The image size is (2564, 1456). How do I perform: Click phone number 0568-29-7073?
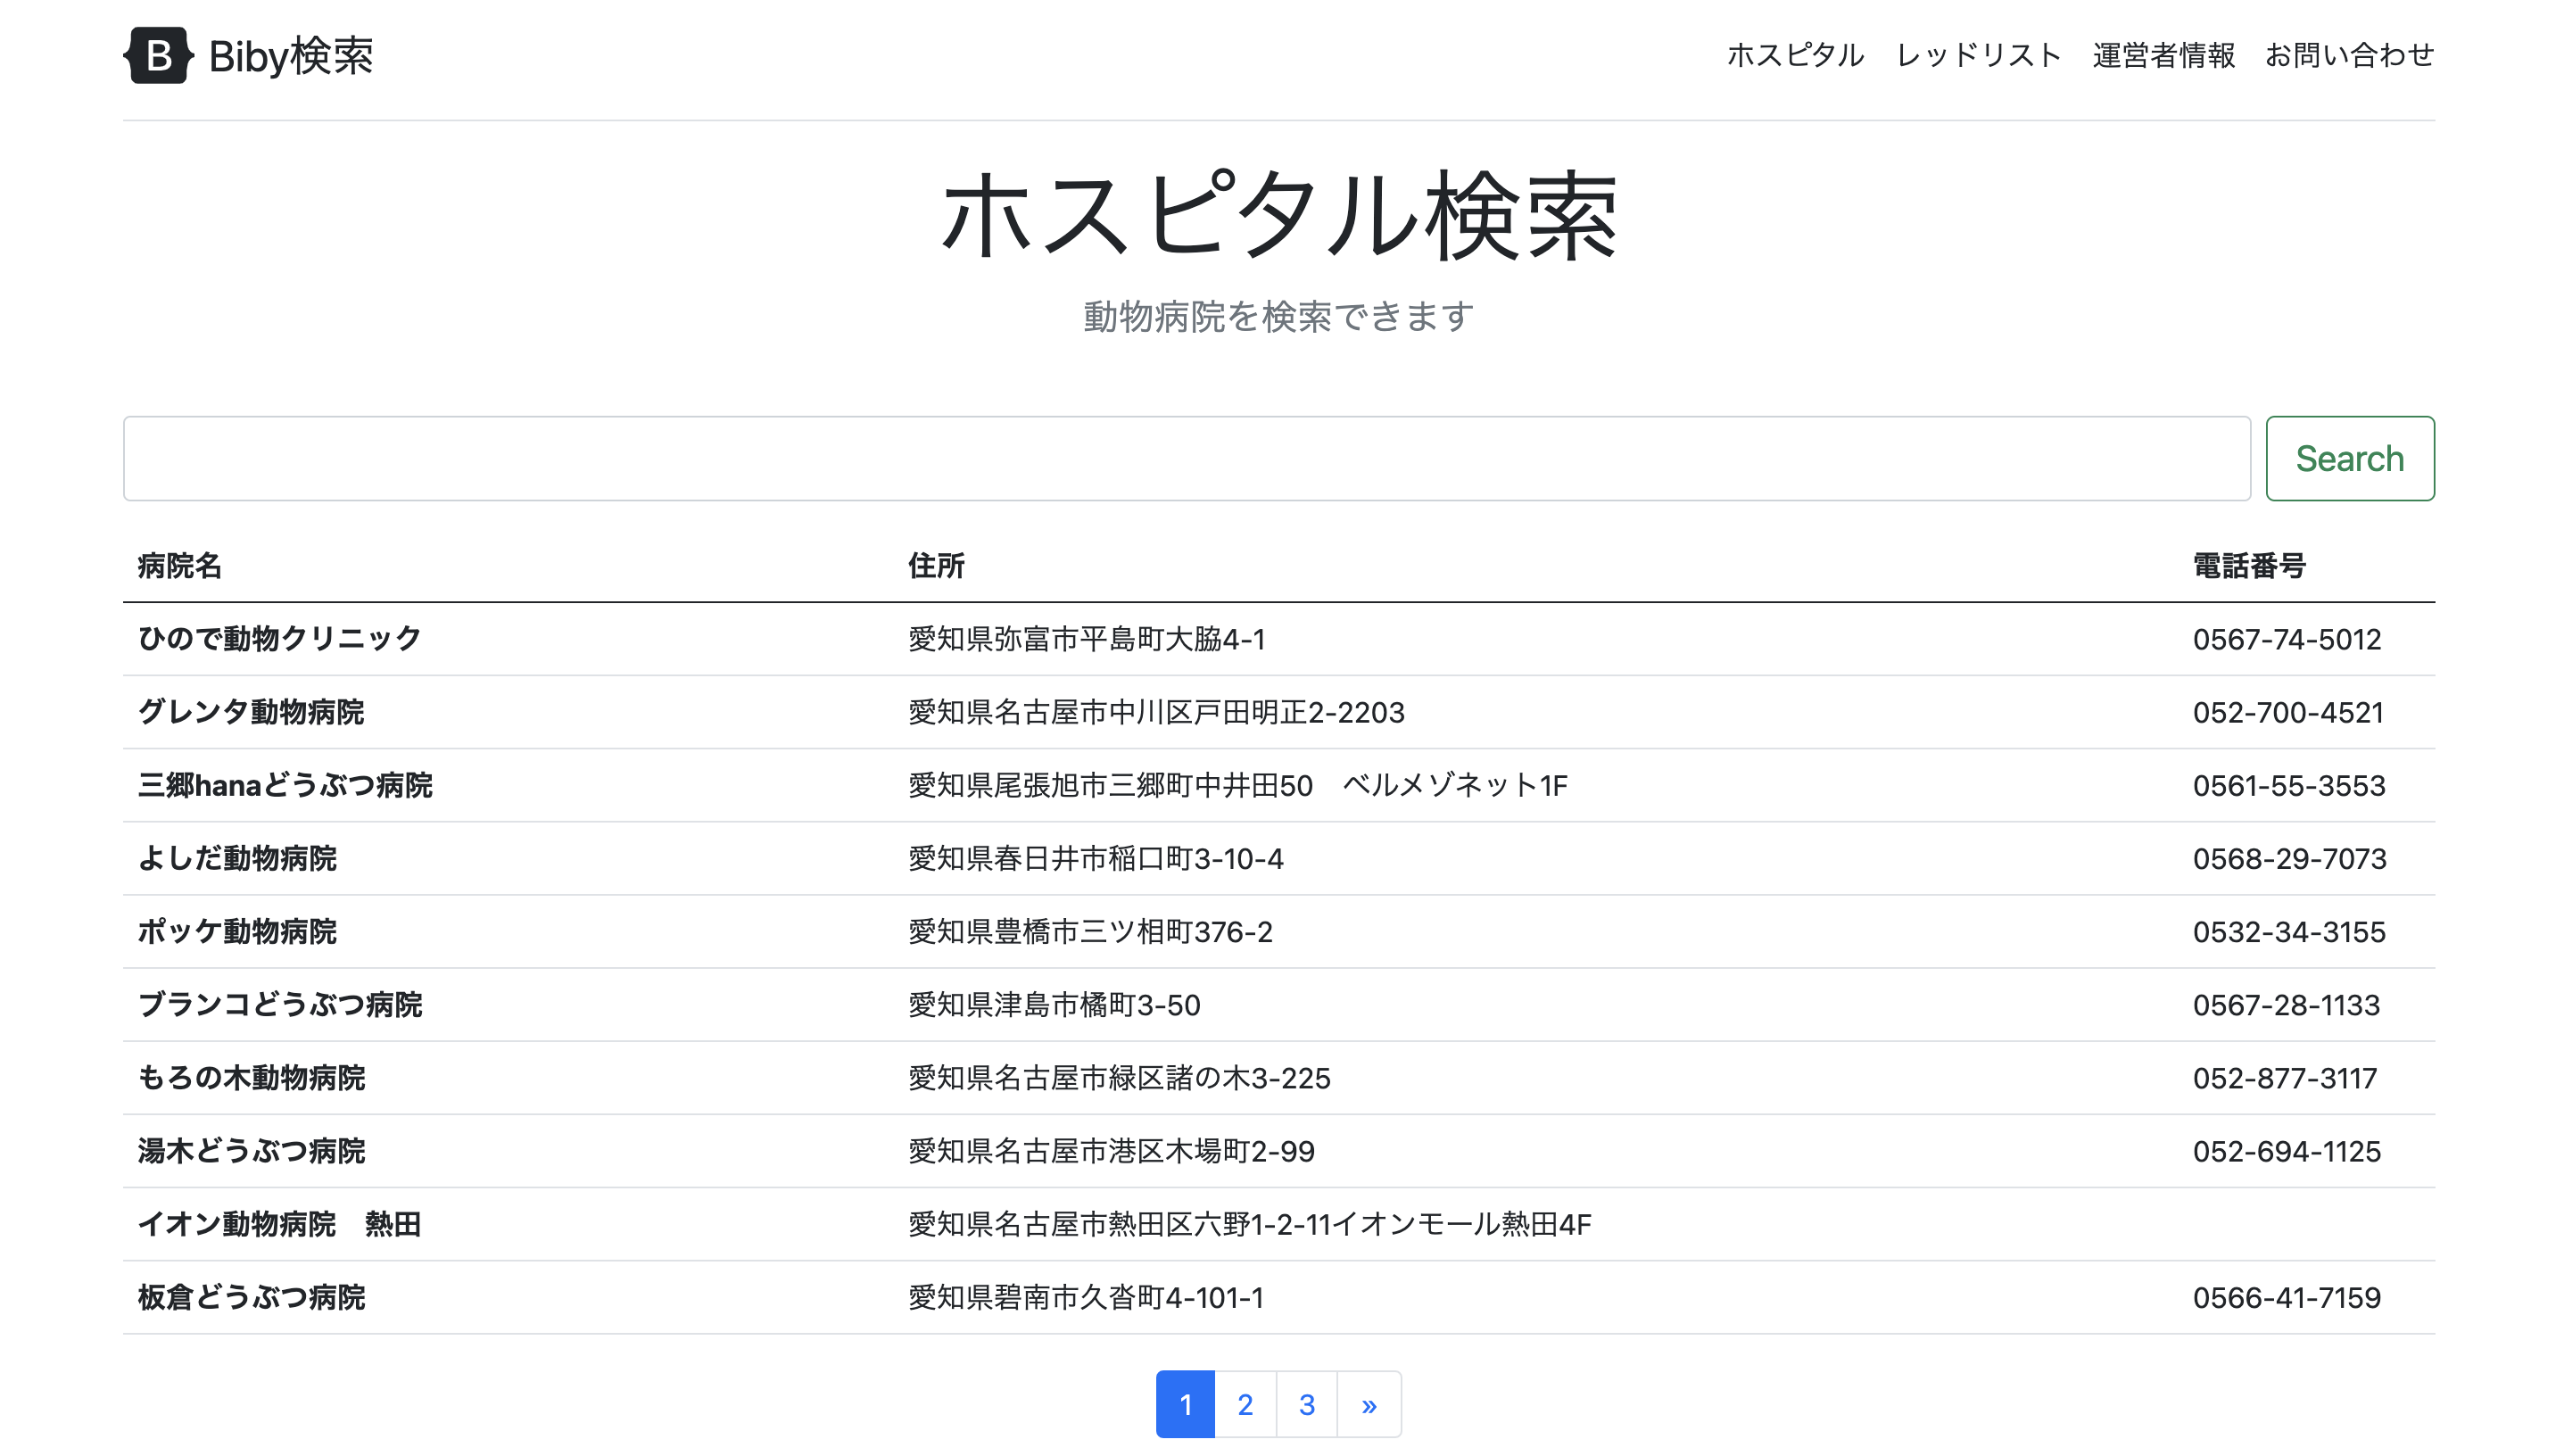point(2289,858)
